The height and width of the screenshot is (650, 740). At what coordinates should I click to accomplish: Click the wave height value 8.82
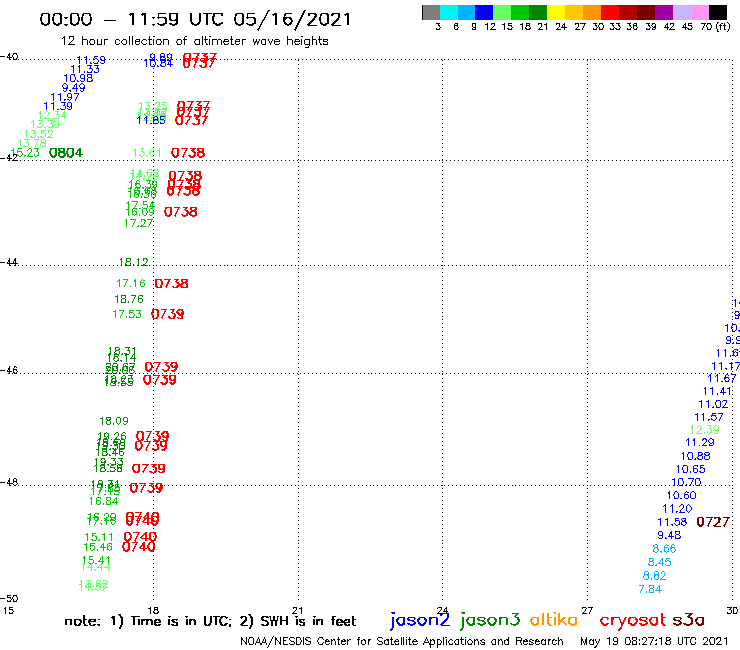click(x=655, y=576)
